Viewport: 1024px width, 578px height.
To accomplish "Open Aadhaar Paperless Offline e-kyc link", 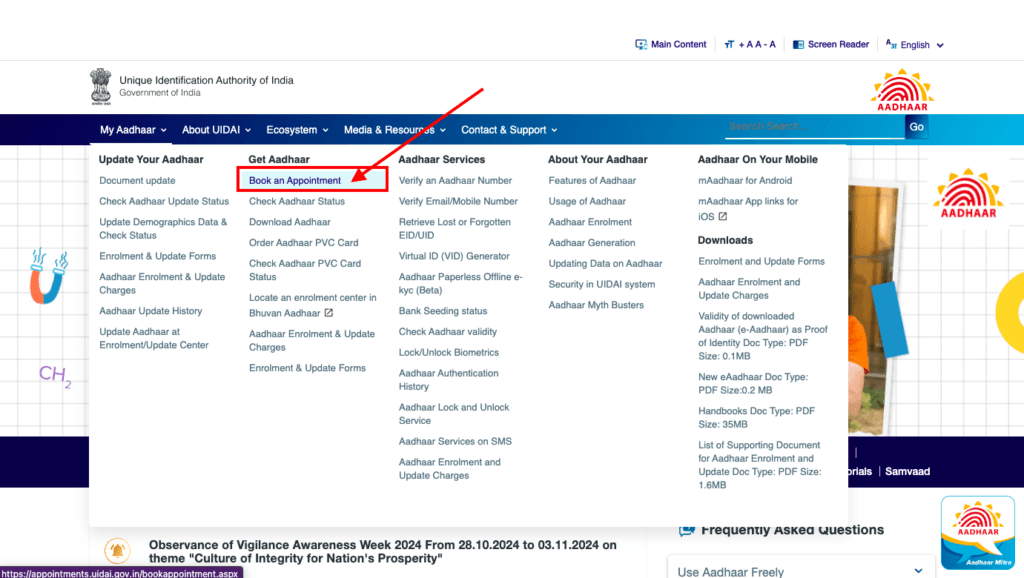I will pos(460,283).
